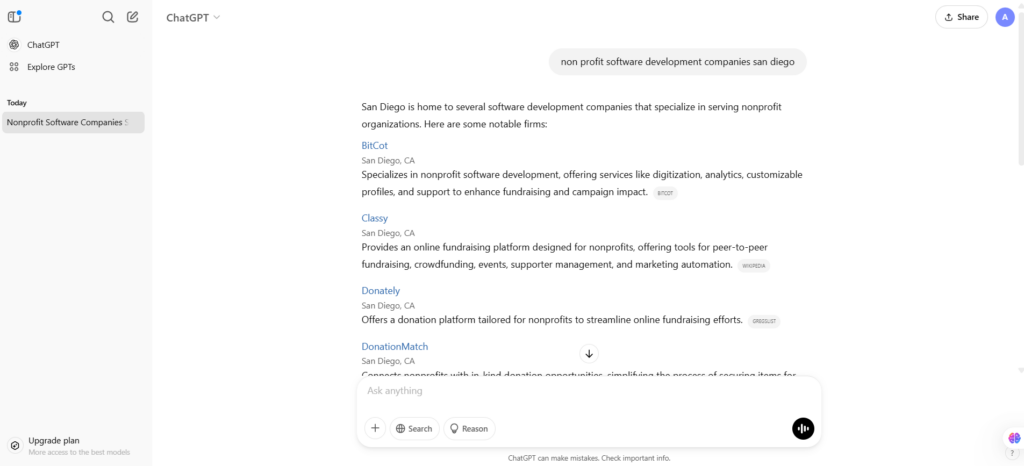Viewport: 1024px width, 466px height.
Task: Open Explore GPTs in sidebar
Action: coord(50,67)
